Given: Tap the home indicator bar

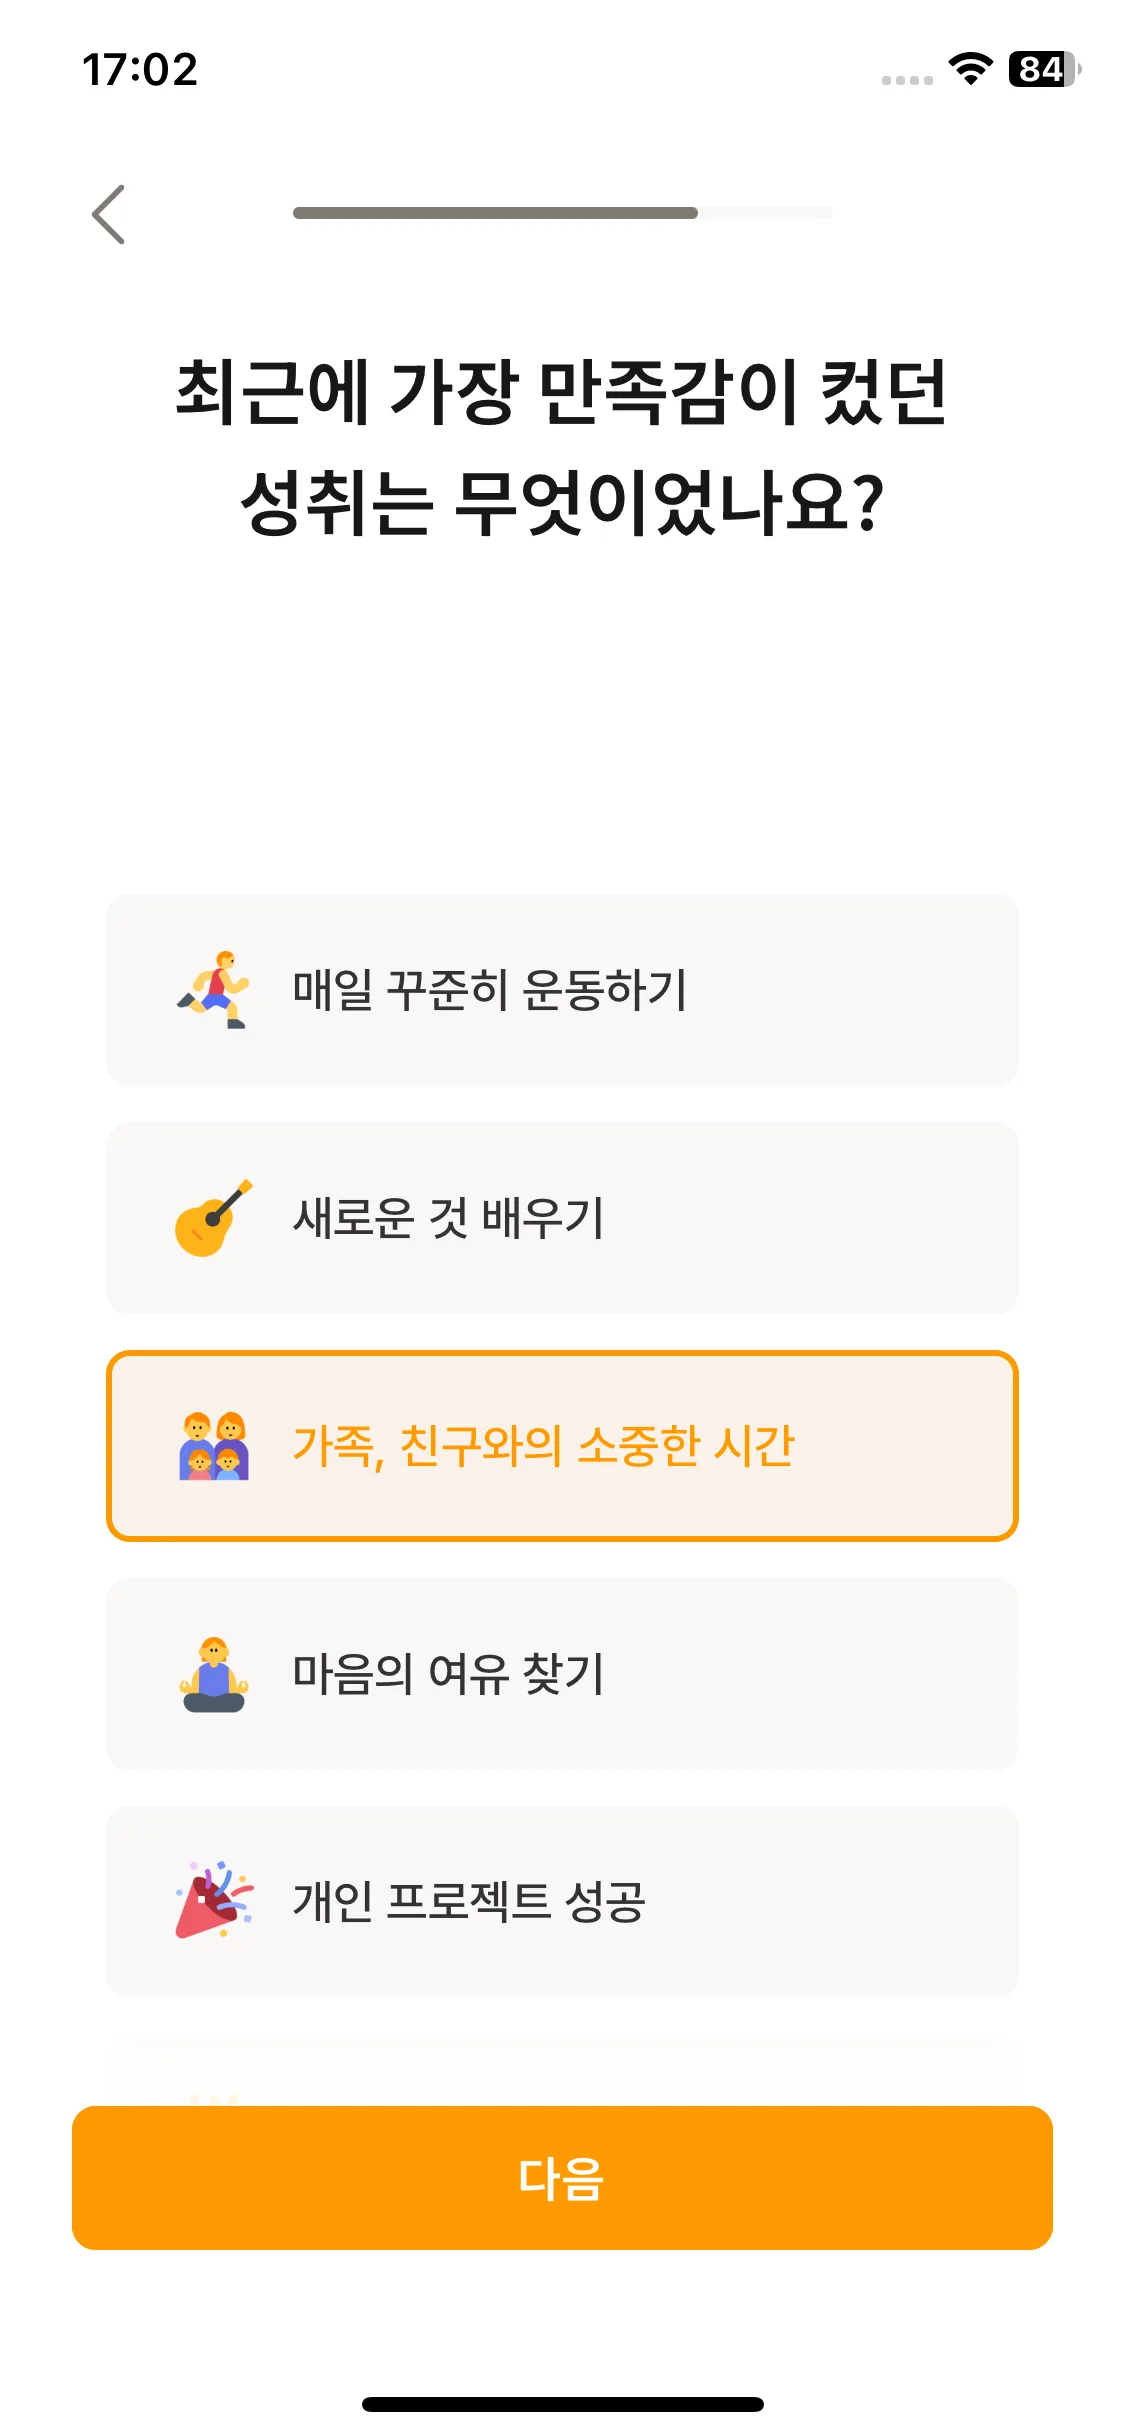Looking at the screenshot, I should click(x=562, y=2404).
